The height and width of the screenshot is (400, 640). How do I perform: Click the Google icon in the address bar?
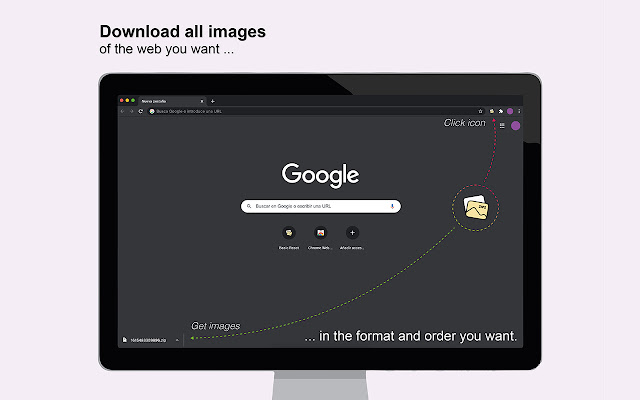[x=152, y=111]
